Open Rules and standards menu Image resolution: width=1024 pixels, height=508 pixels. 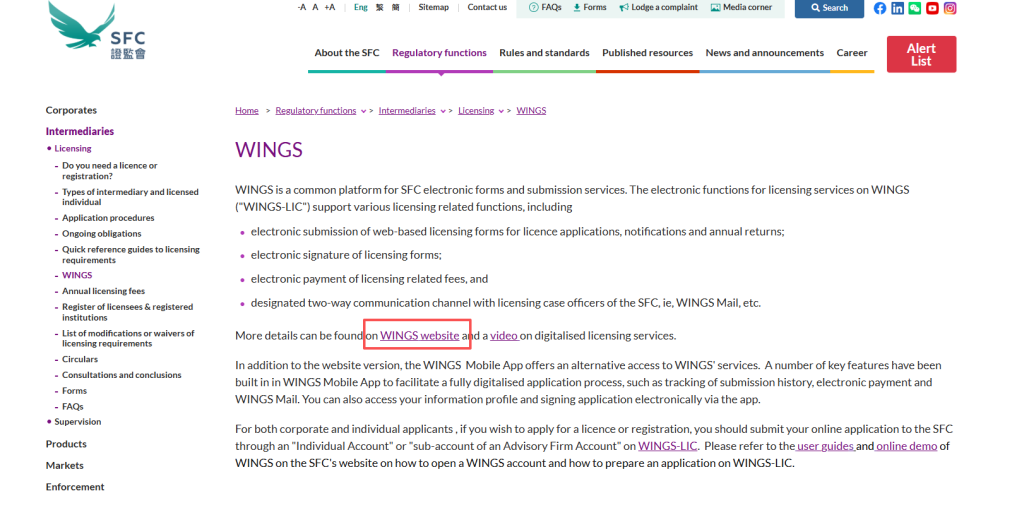[544, 53]
